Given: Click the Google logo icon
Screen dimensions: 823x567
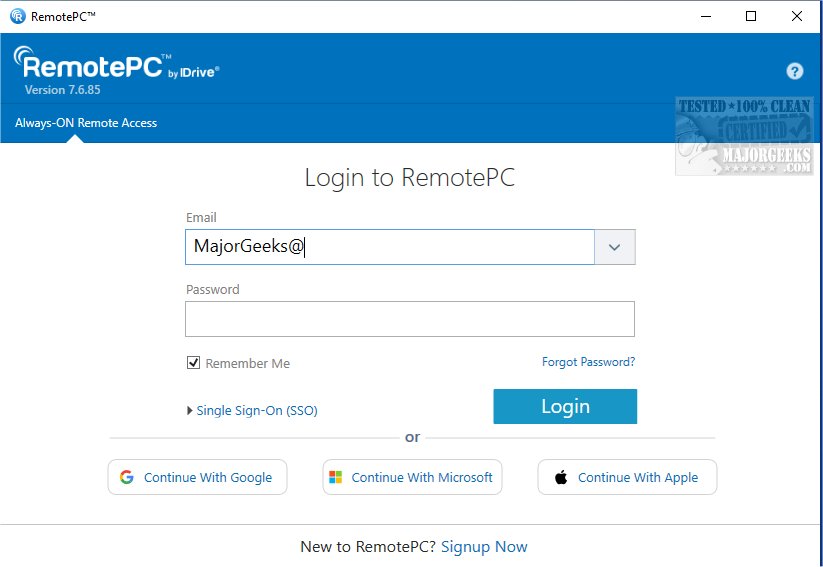Looking at the screenshot, I should tap(127, 478).
